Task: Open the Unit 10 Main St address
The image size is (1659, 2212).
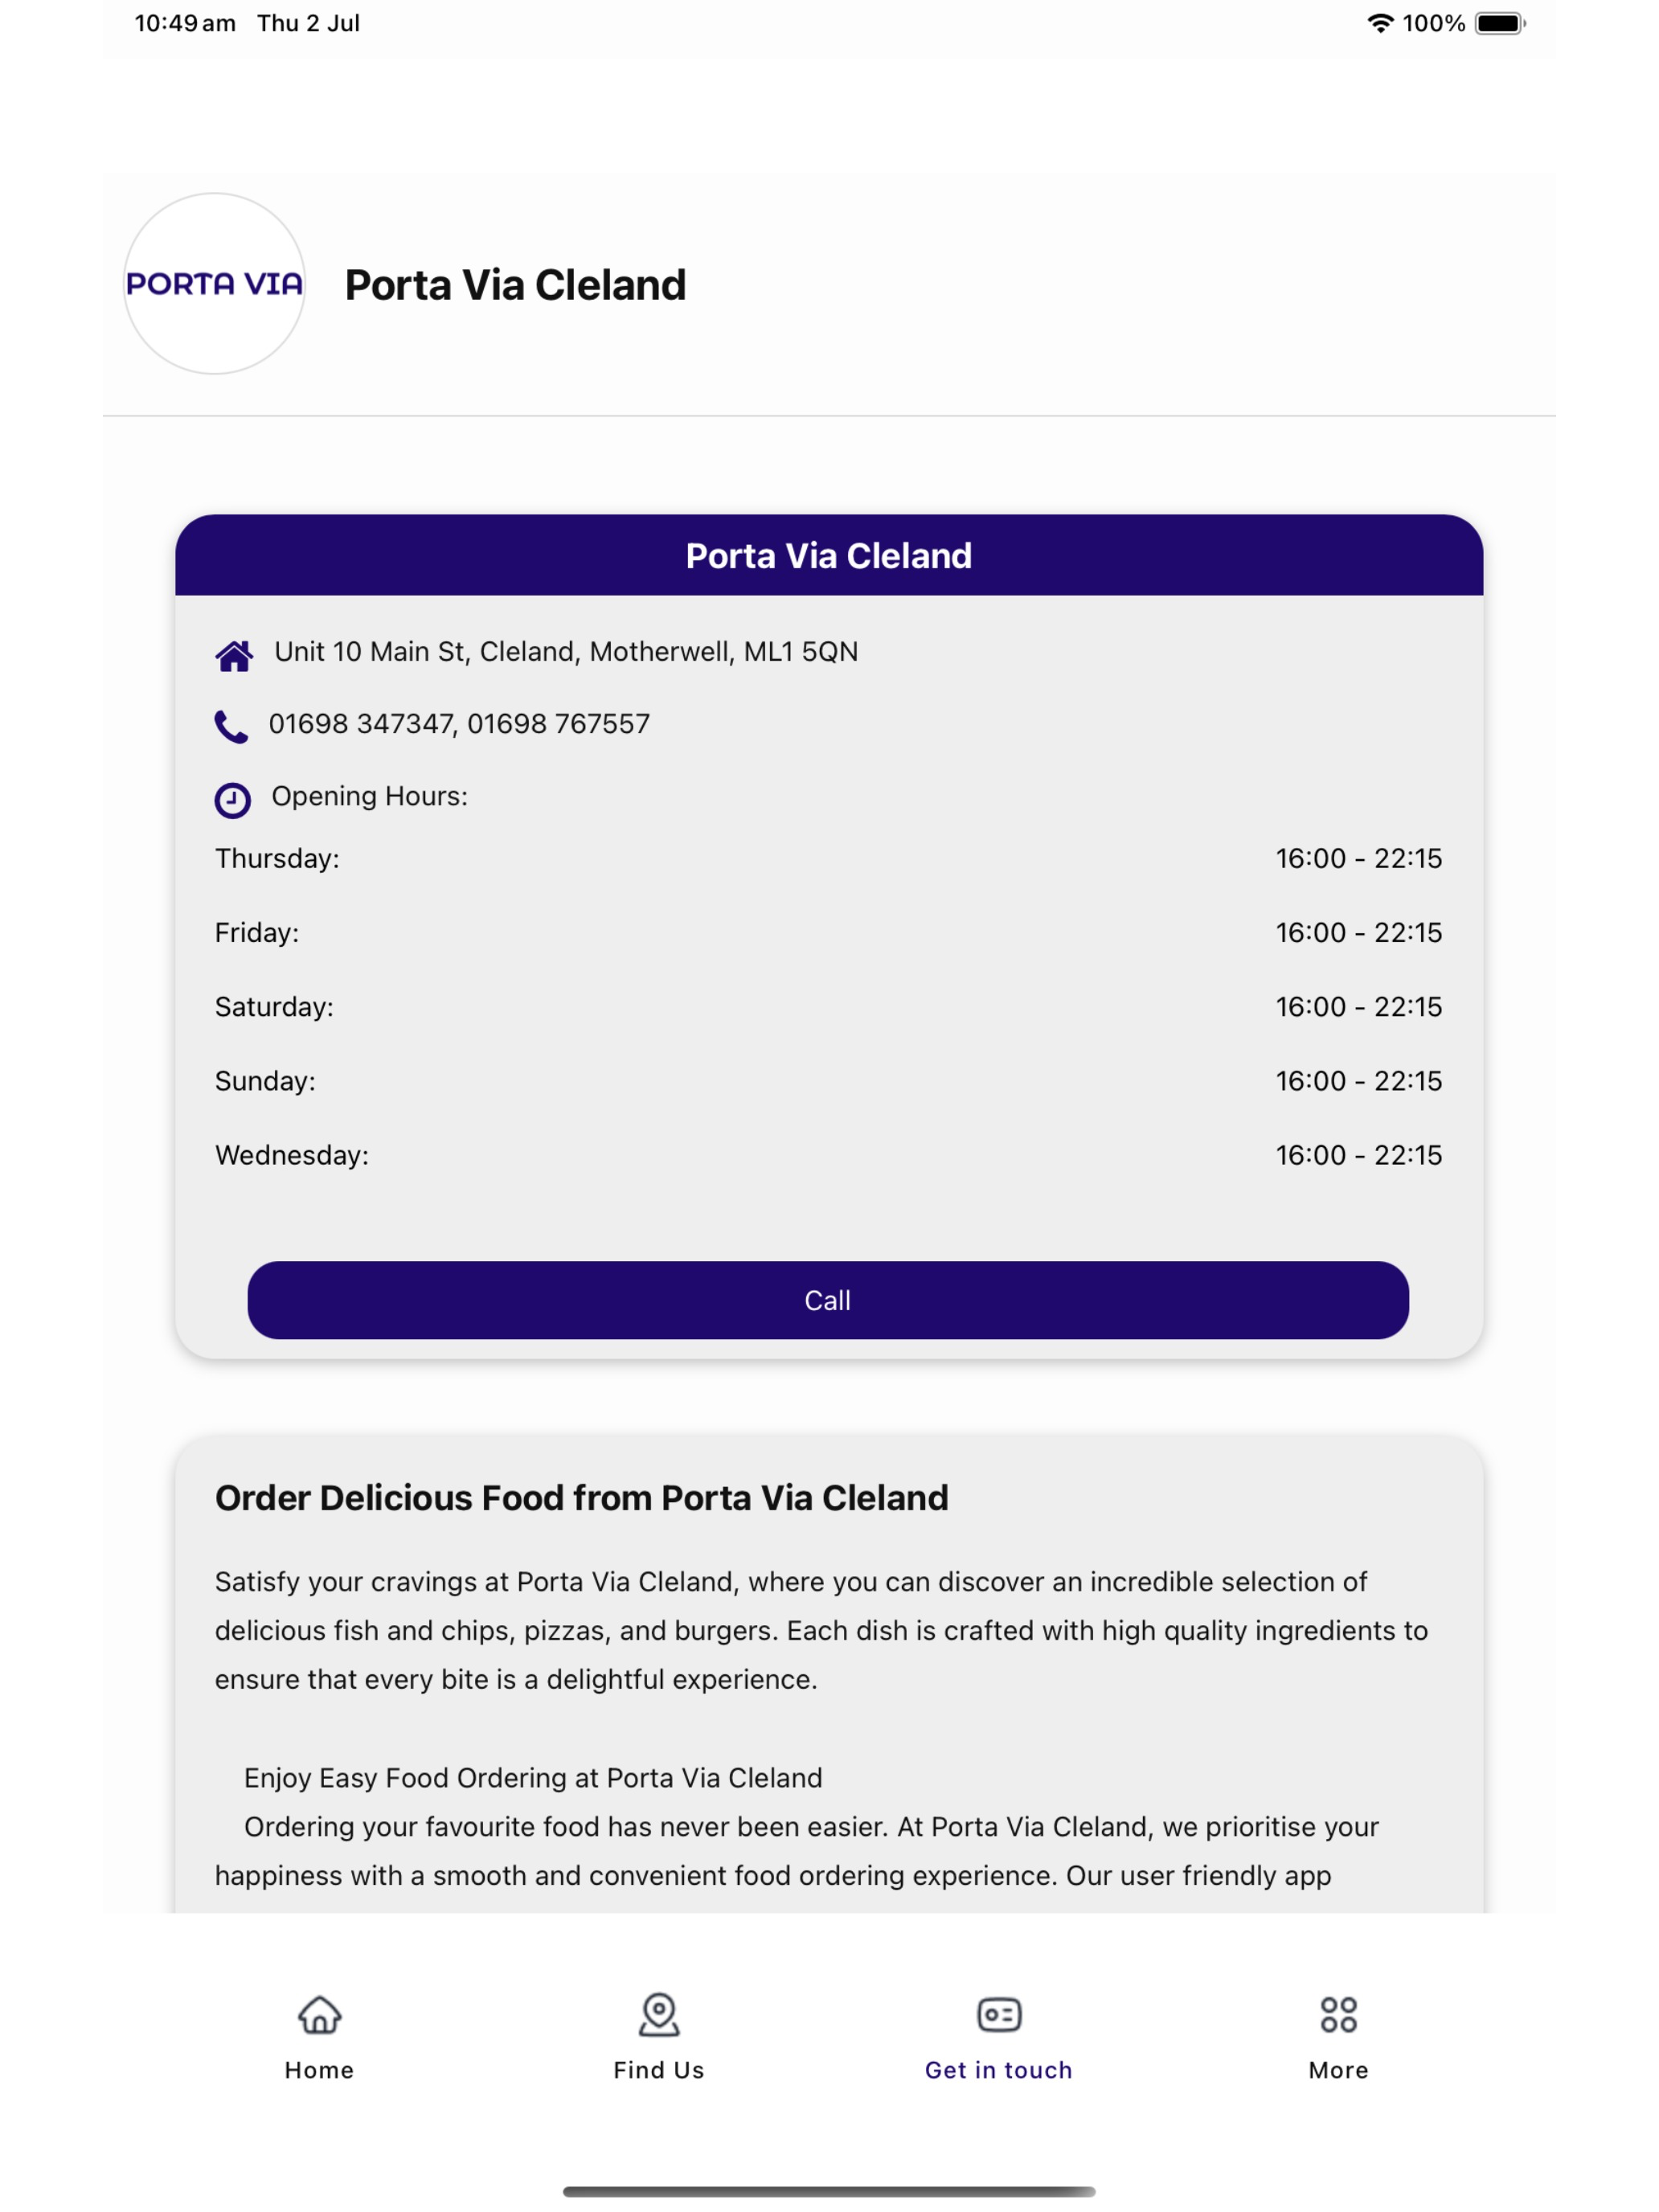Action: click(x=566, y=652)
